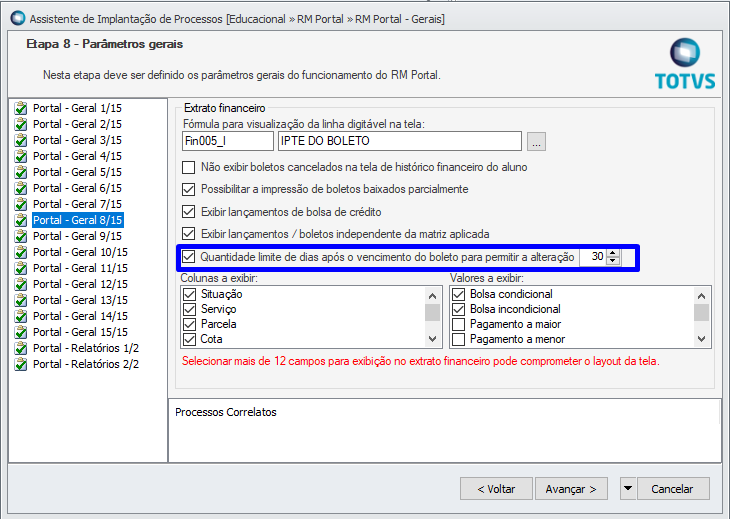Uncheck Parcela column checkbox
The width and height of the screenshot is (730, 519).
click(189, 324)
